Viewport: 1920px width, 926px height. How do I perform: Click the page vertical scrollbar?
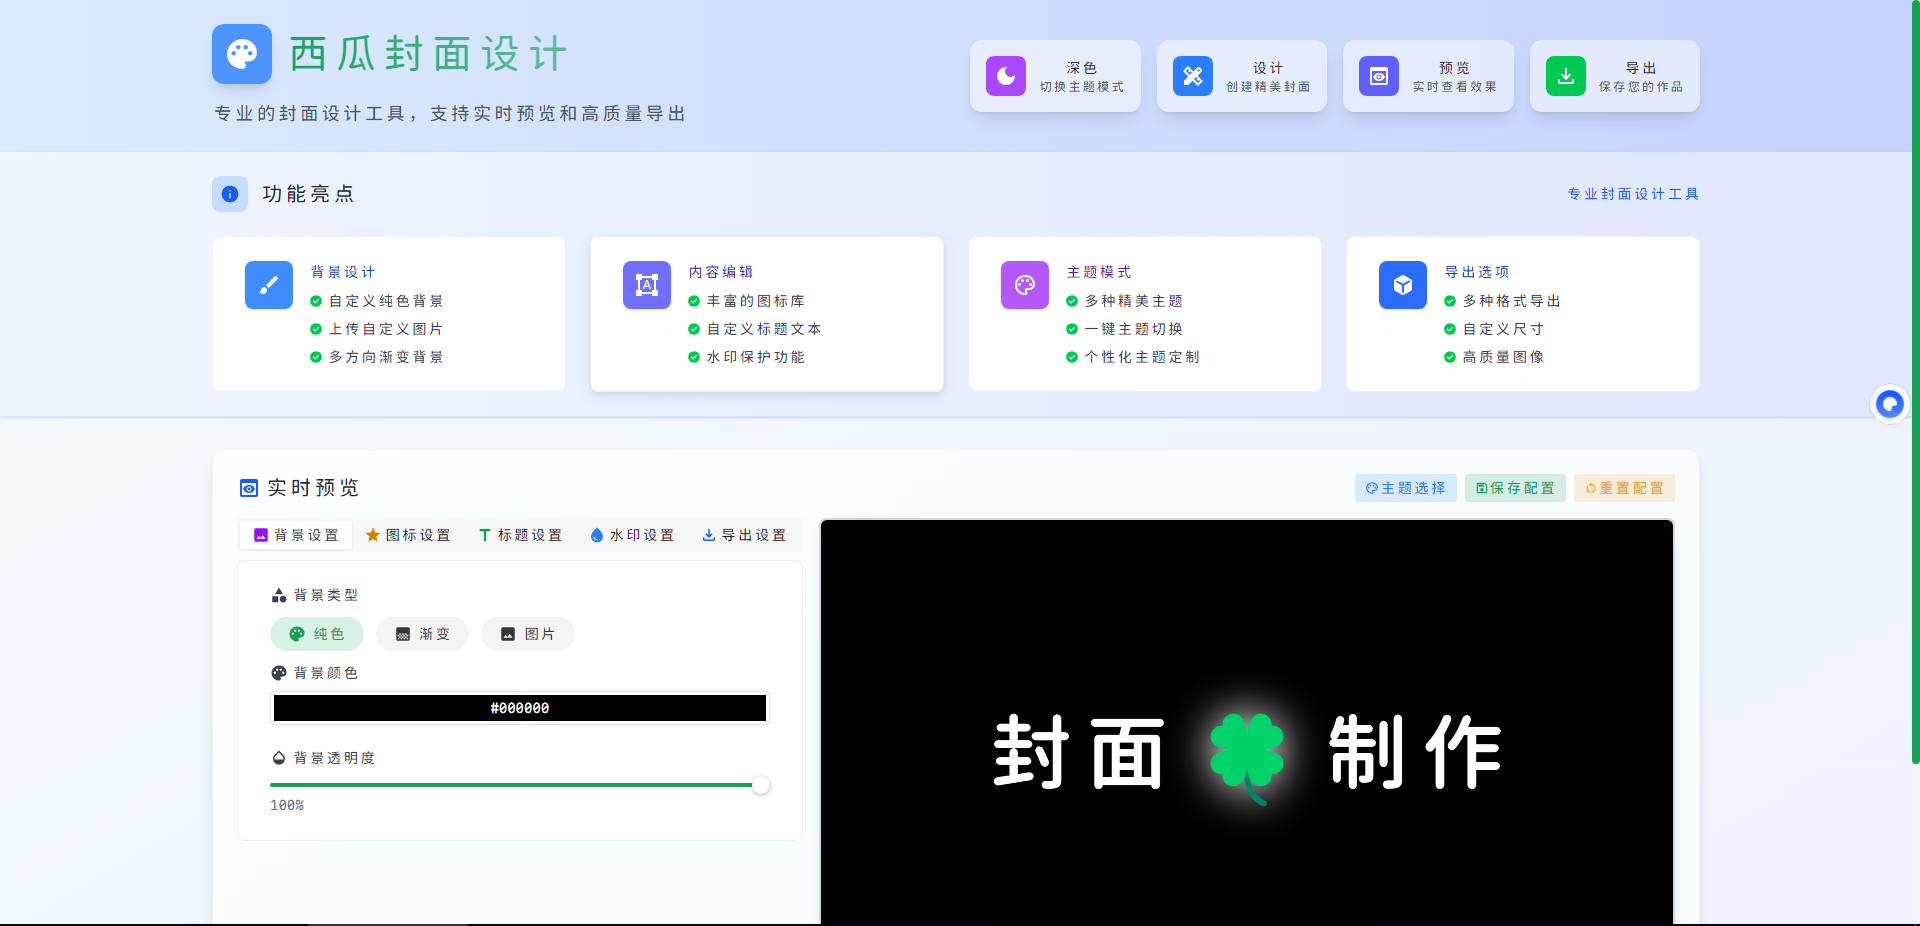1915,382
